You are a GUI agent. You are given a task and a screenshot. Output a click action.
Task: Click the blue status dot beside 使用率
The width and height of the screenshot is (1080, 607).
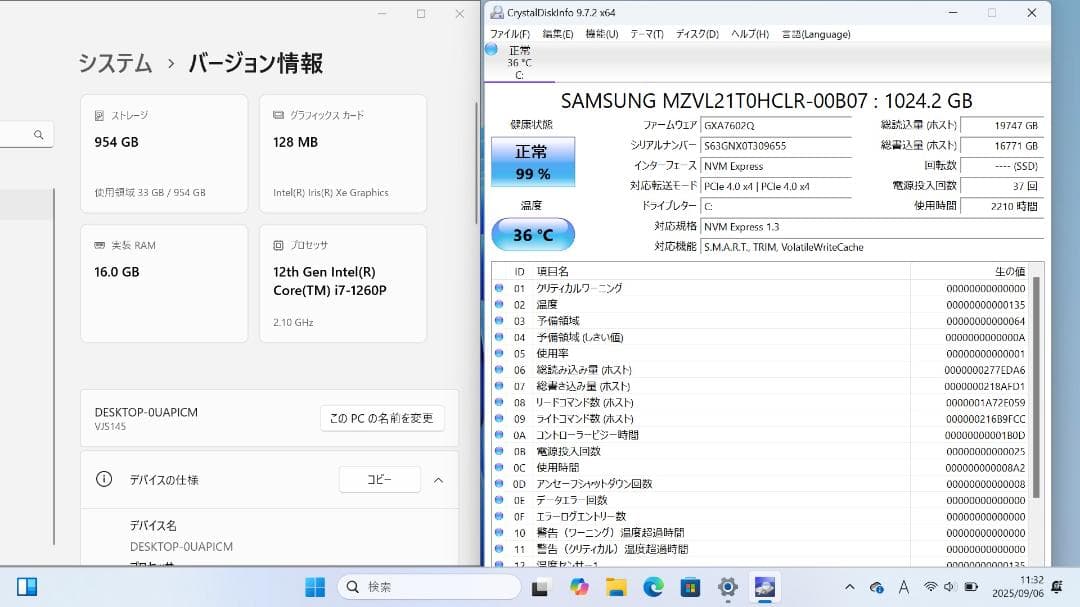(499, 353)
